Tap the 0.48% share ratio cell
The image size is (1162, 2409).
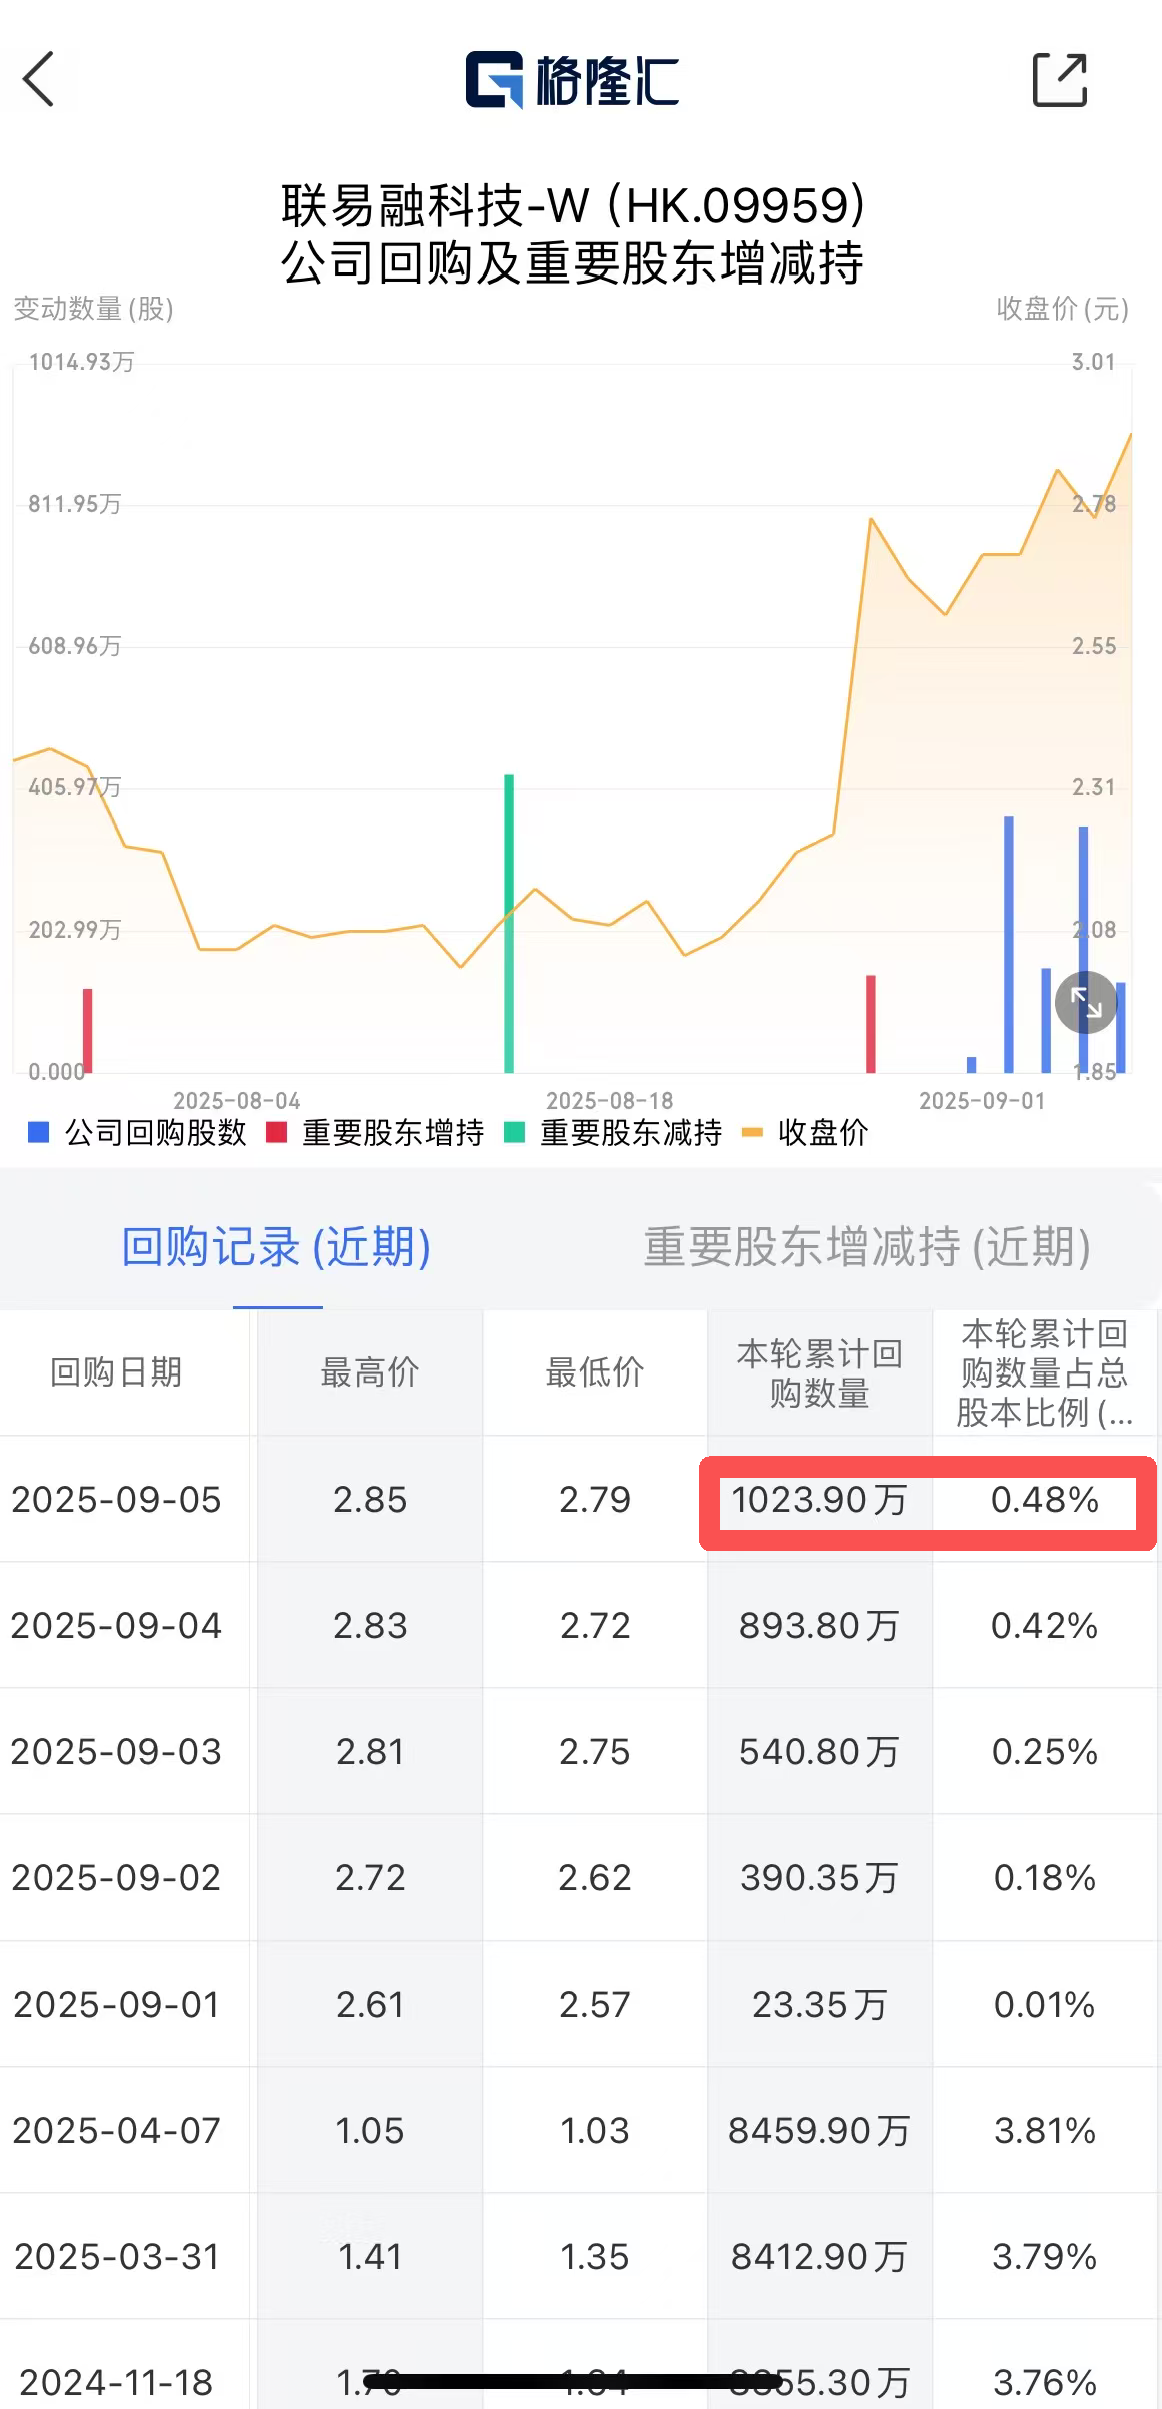(x=1045, y=1500)
